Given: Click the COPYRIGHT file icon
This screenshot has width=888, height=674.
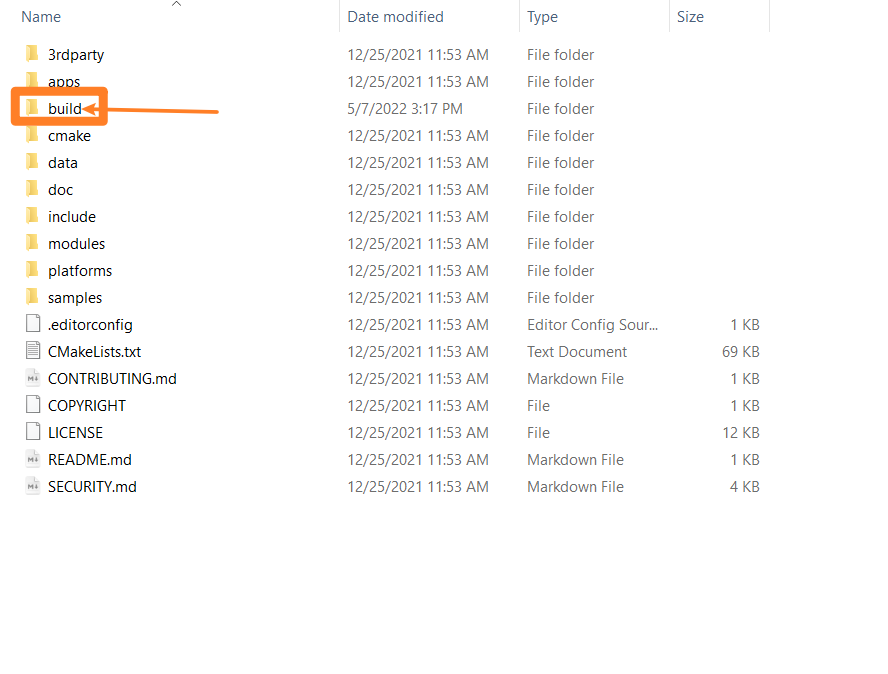Looking at the screenshot, I should point(33,404).
